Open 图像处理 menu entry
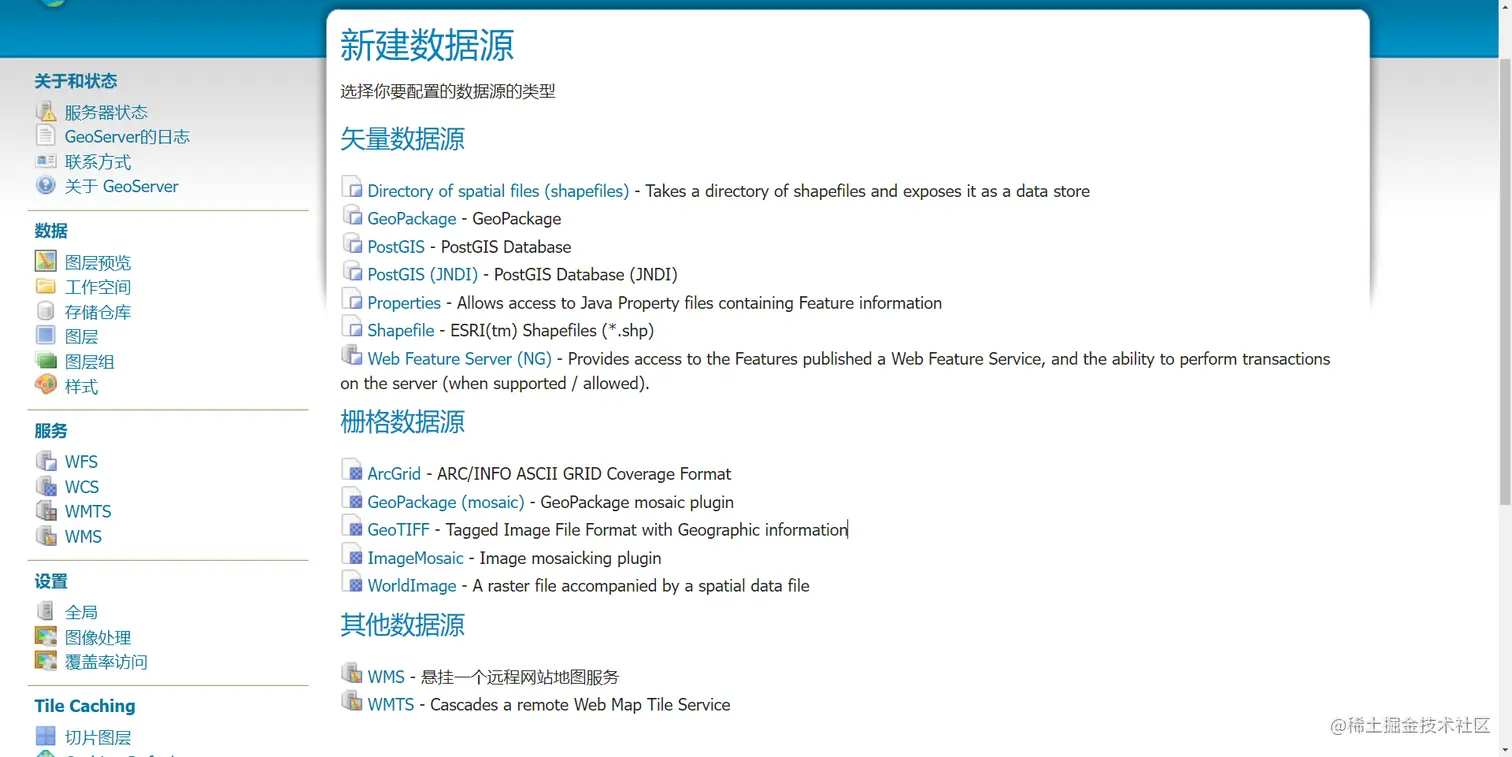The image size is (1512, 757). click(98, 637)
